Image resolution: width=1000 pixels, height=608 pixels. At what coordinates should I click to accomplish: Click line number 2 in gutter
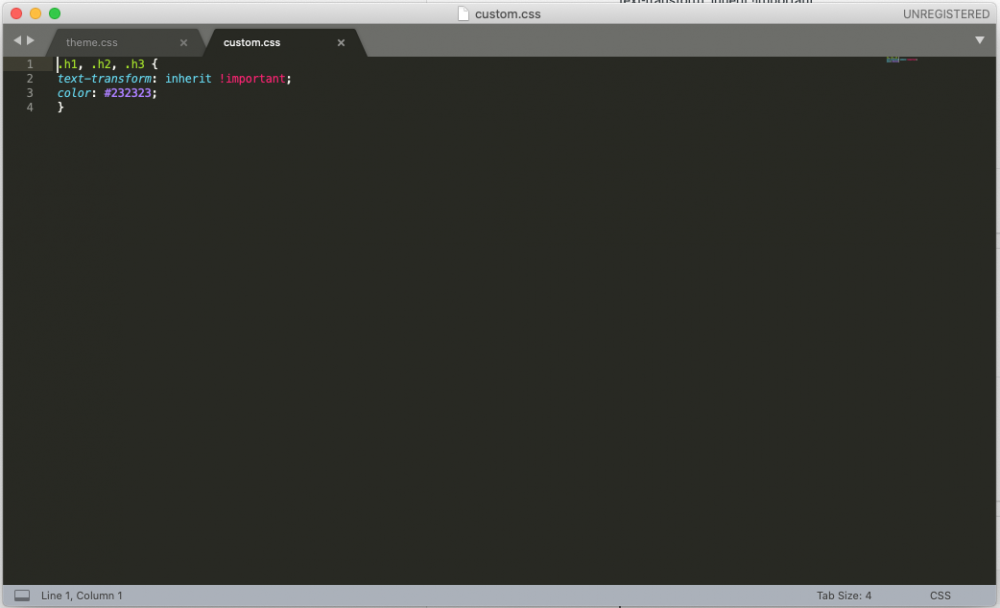tap(29, 78)
